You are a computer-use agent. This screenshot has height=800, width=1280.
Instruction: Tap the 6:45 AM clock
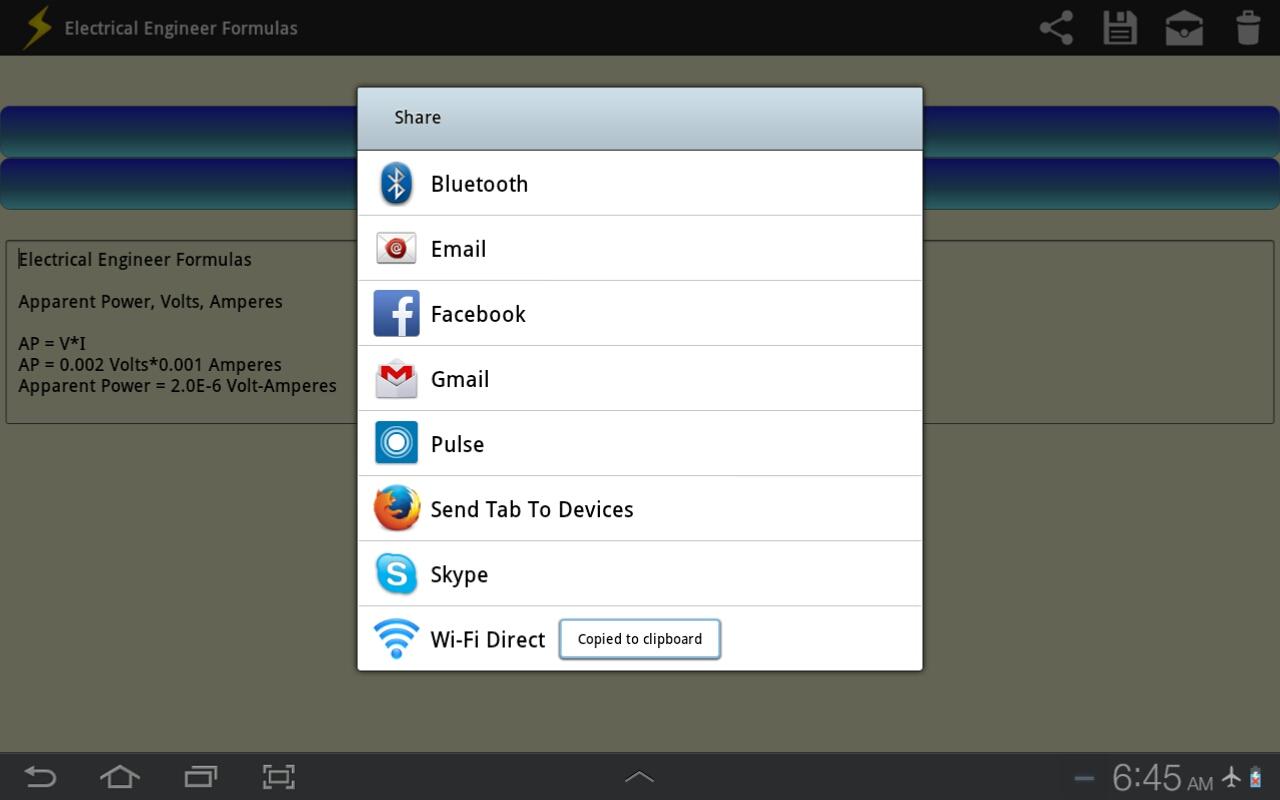click(1162, 777)
